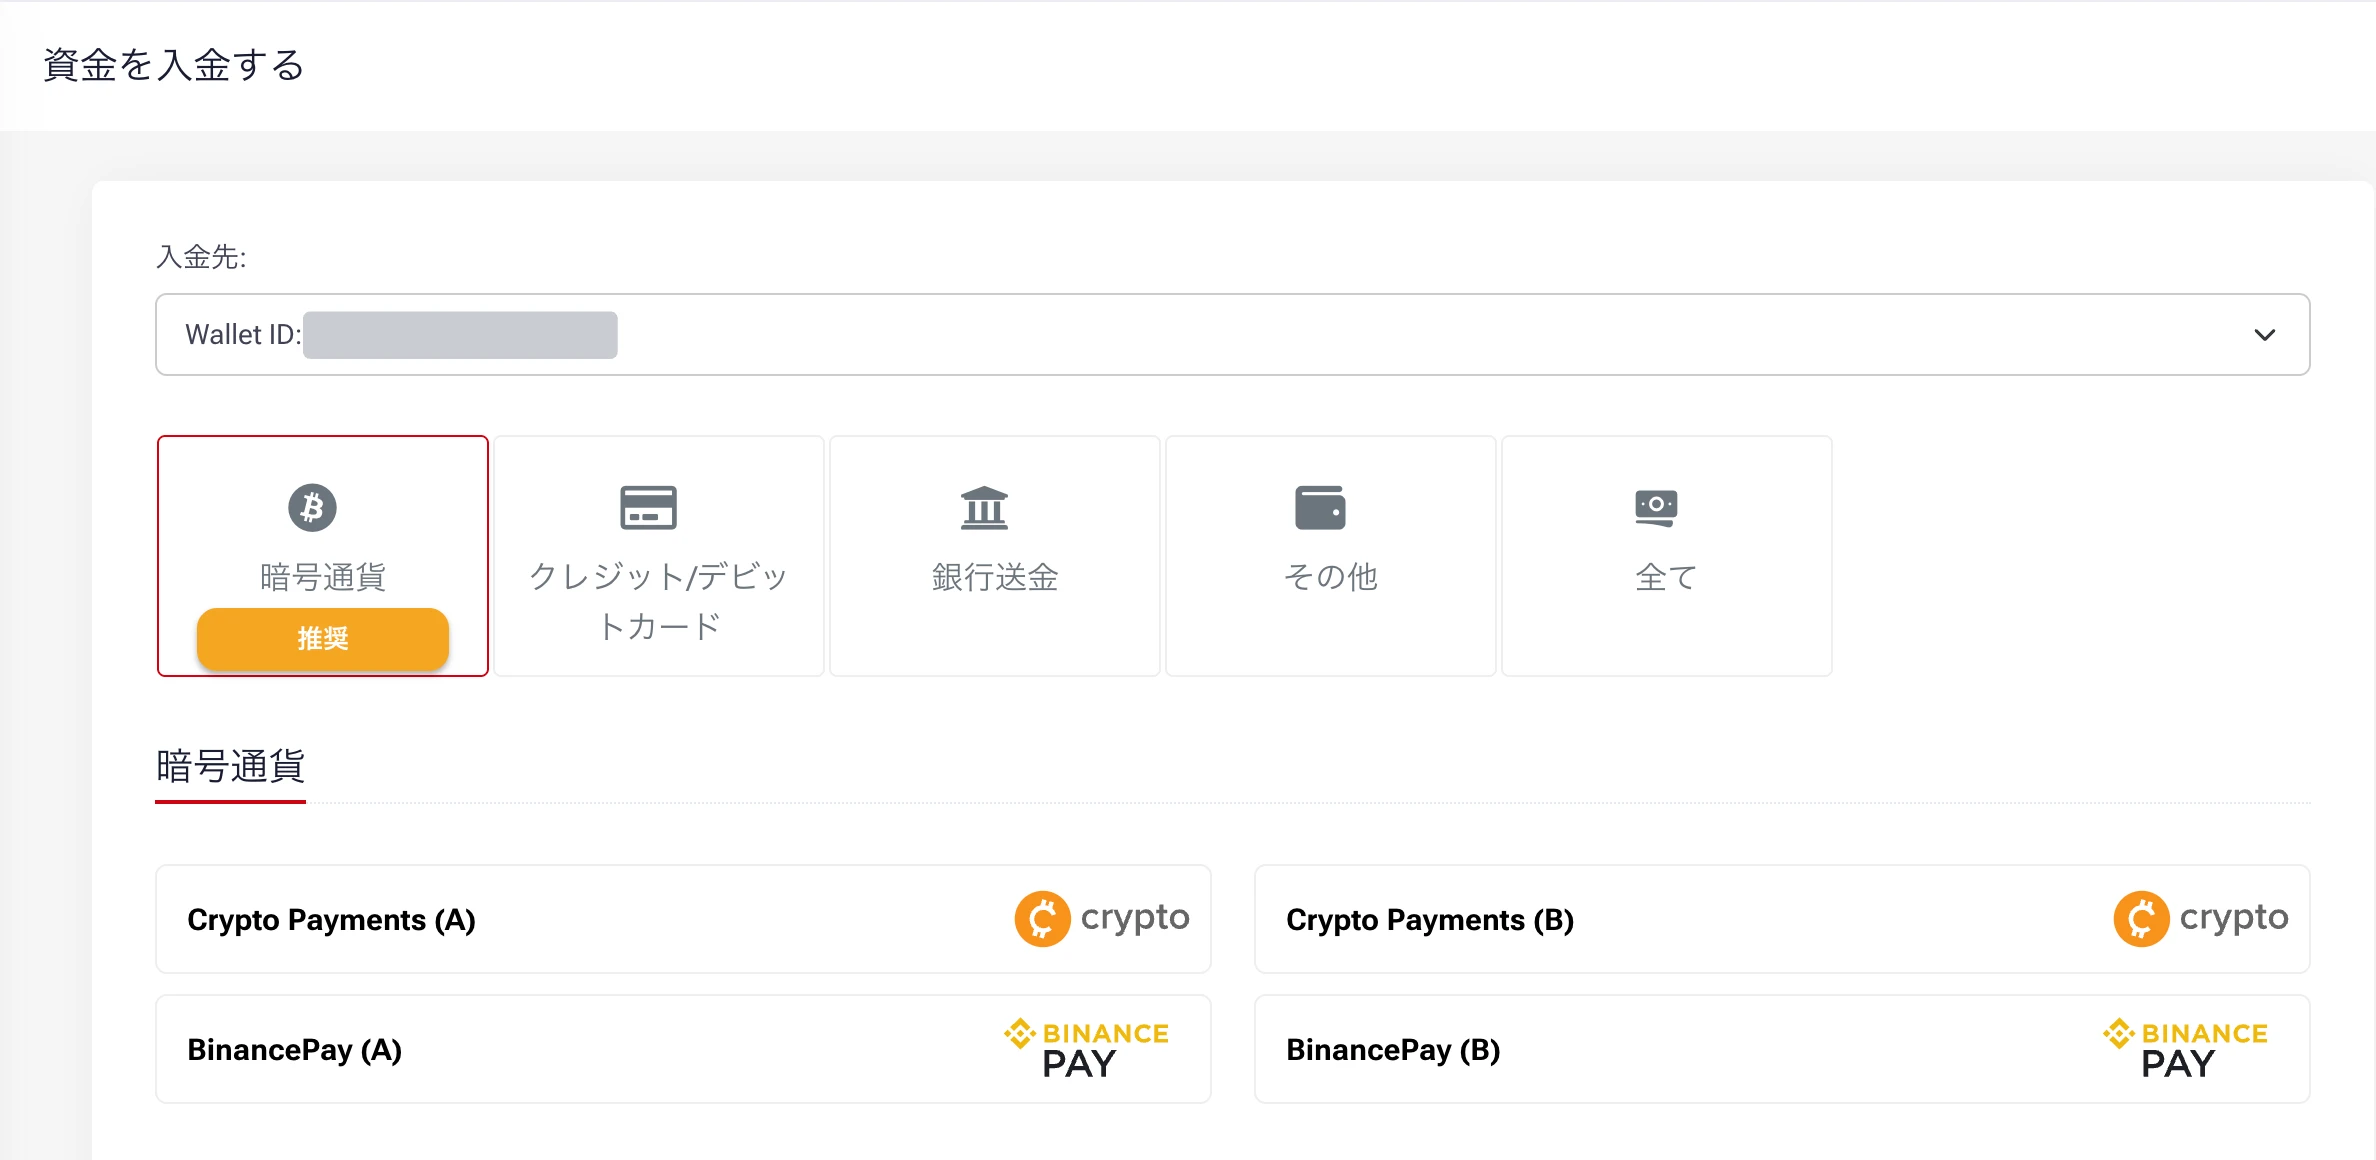2376x1160 pixels.
Task: Choose Crypto Payments (B) method
Action: (1782, 919)
